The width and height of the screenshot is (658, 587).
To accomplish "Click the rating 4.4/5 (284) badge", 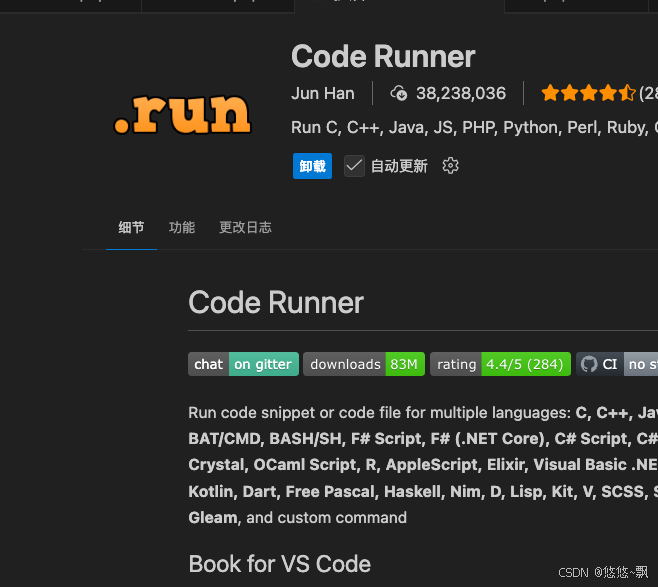I will [500, 364].
